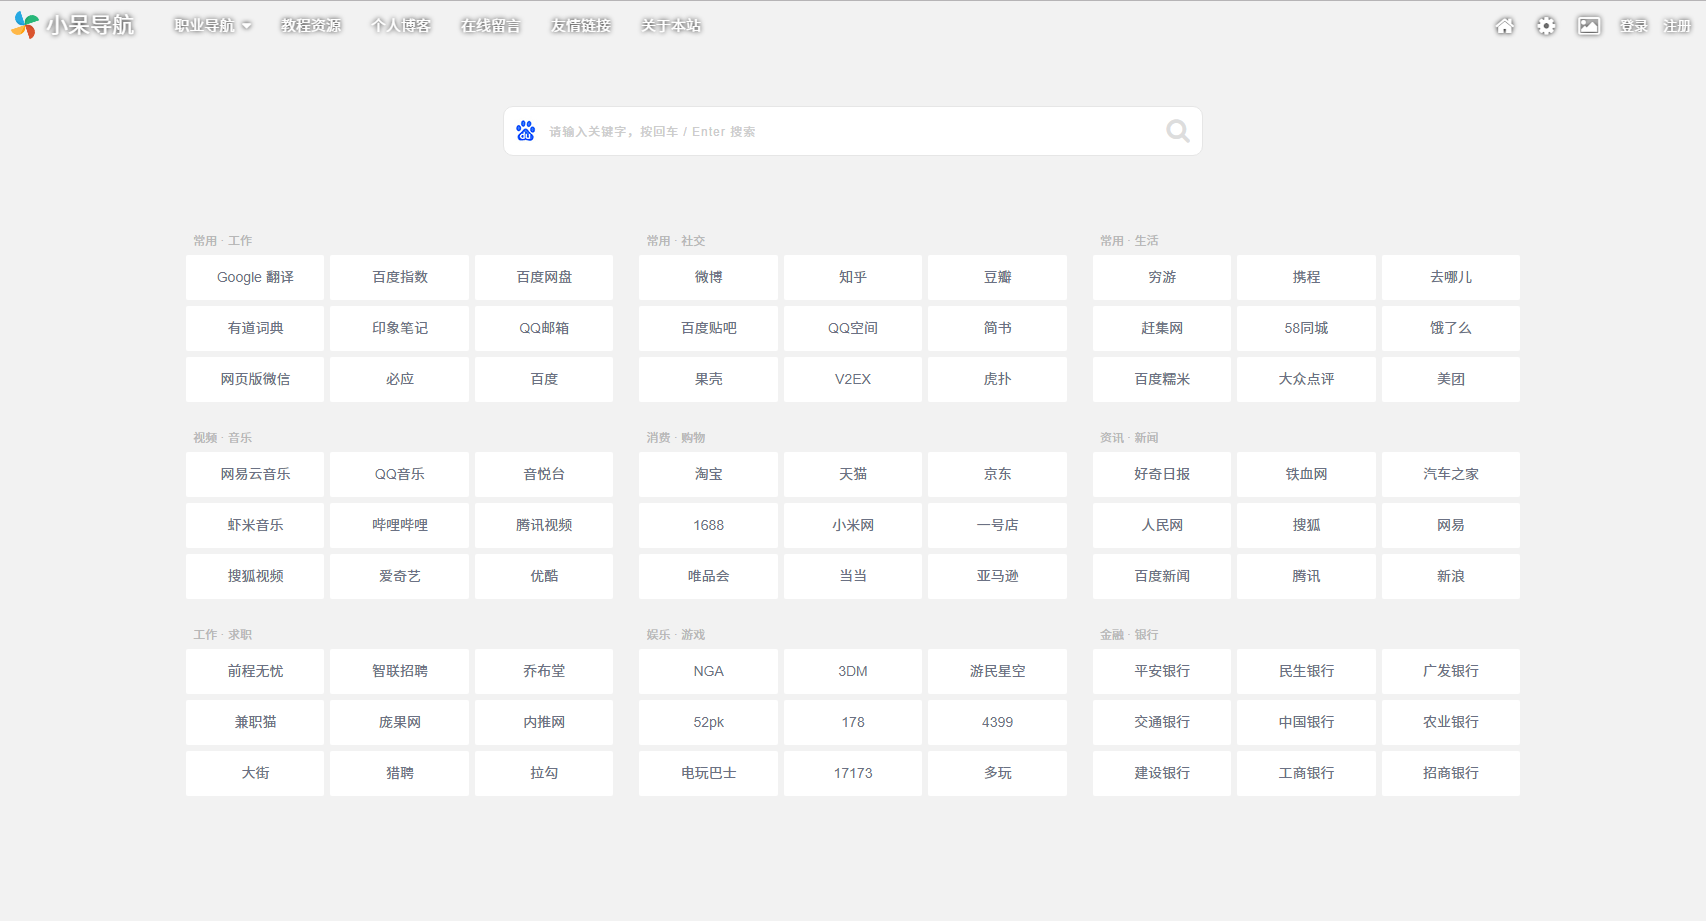Go to the home page via house icon
The height and width of the screenshot is (921, 1706).
1504,26
